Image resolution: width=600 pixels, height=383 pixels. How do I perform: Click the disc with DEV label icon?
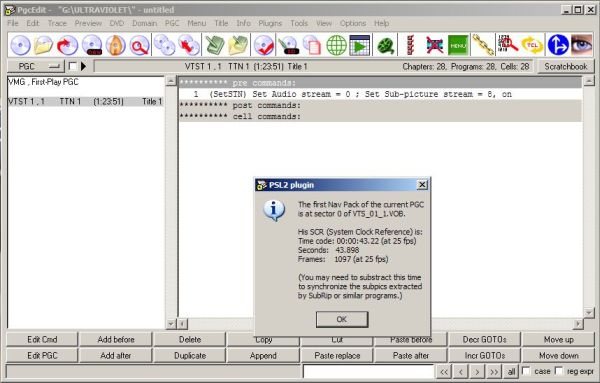[x=92, y=45]
